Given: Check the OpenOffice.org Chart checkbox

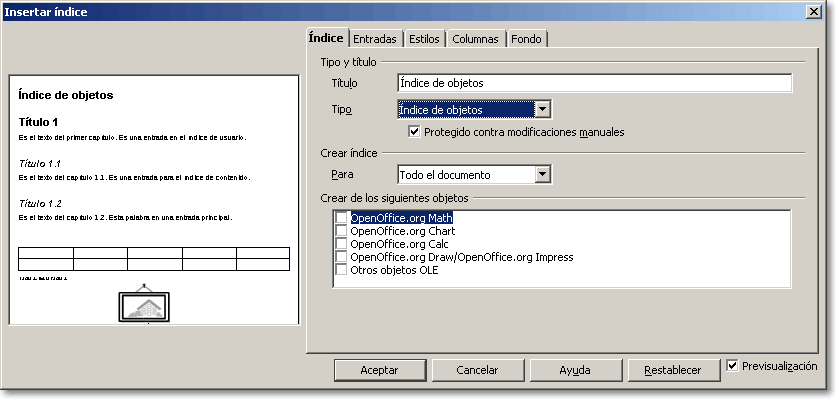Looking at the screenshot, I should (x=341, y=231).
